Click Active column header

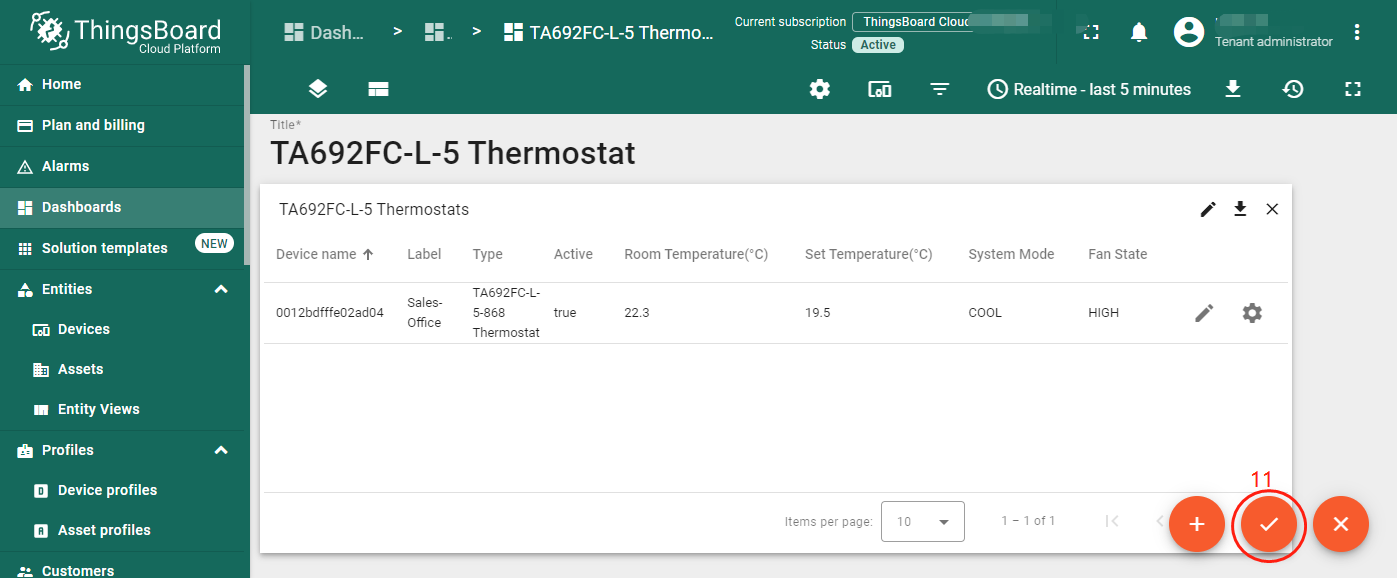(x=573, y=254)
